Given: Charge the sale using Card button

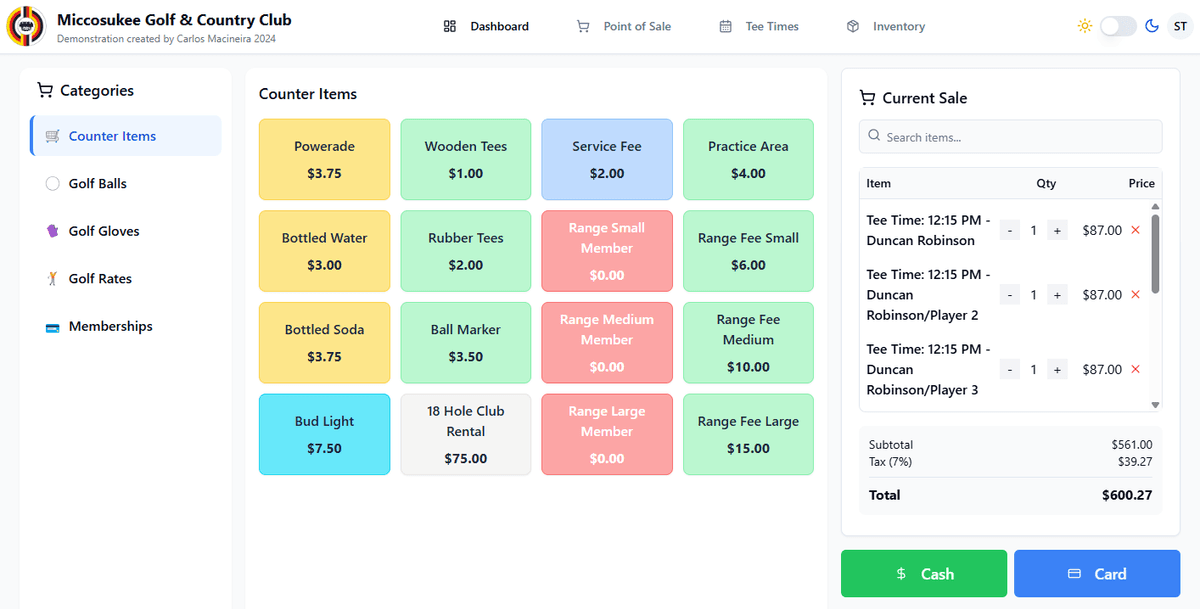Looking at the screenshot, I should click(1097, 574).
